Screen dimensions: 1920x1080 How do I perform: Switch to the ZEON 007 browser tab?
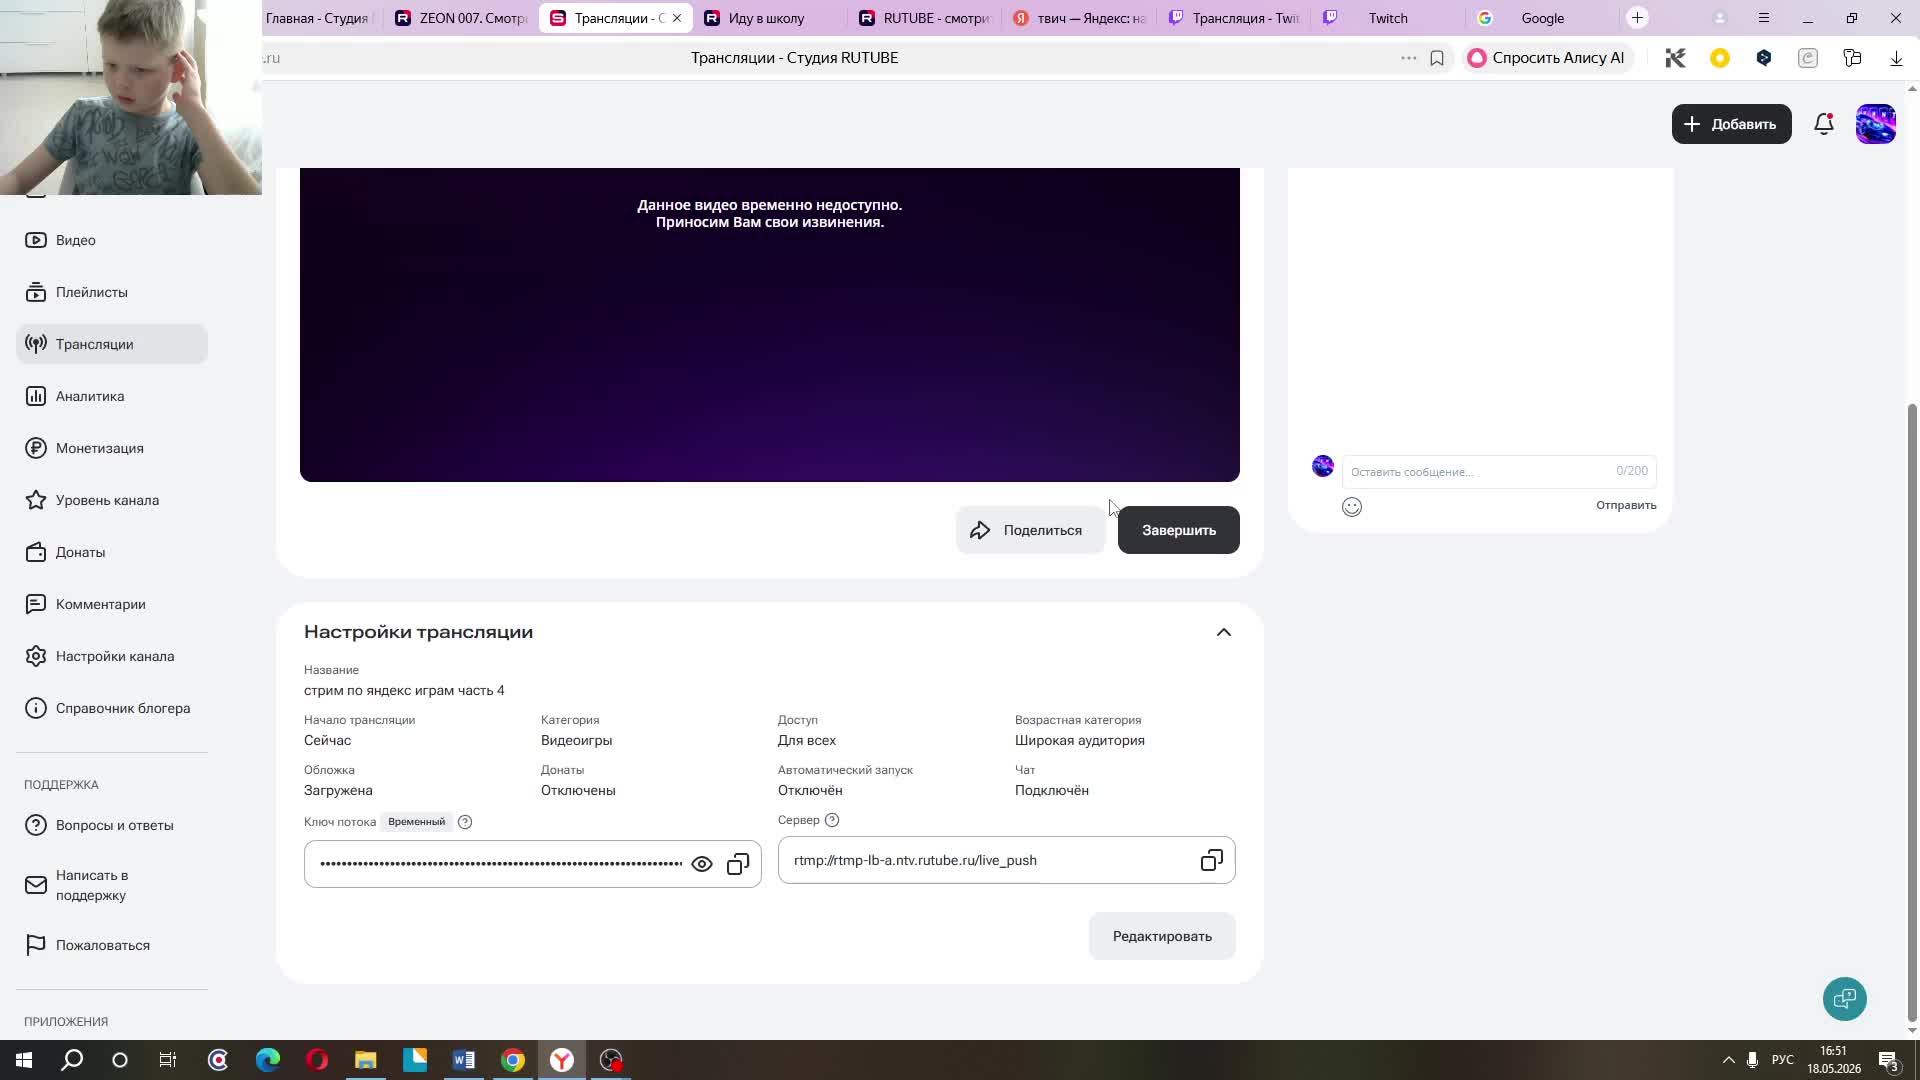click(461, 18)
